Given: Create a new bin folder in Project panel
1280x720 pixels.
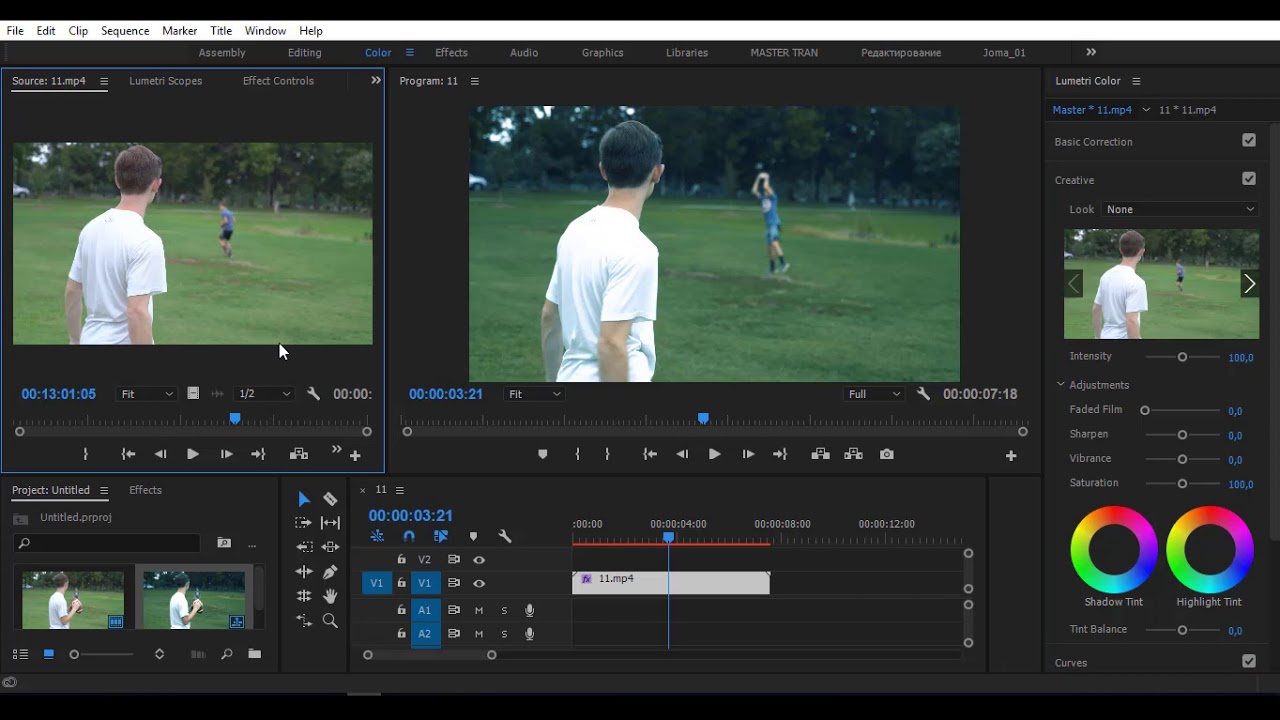Looking at the screenshot, I should click(254, 654).
